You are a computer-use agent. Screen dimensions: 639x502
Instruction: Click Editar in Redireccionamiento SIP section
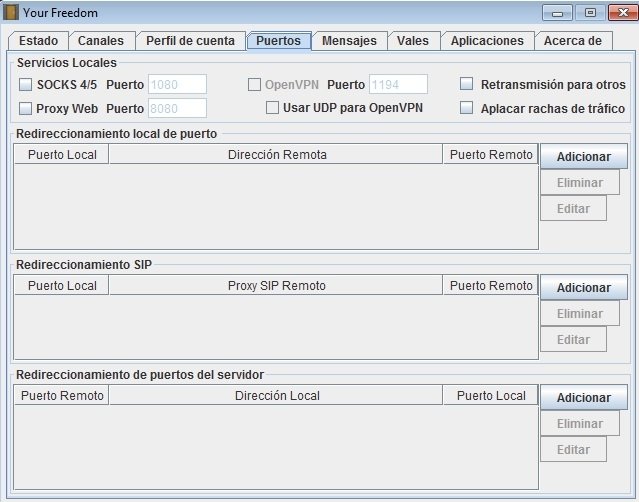point(573,340)
